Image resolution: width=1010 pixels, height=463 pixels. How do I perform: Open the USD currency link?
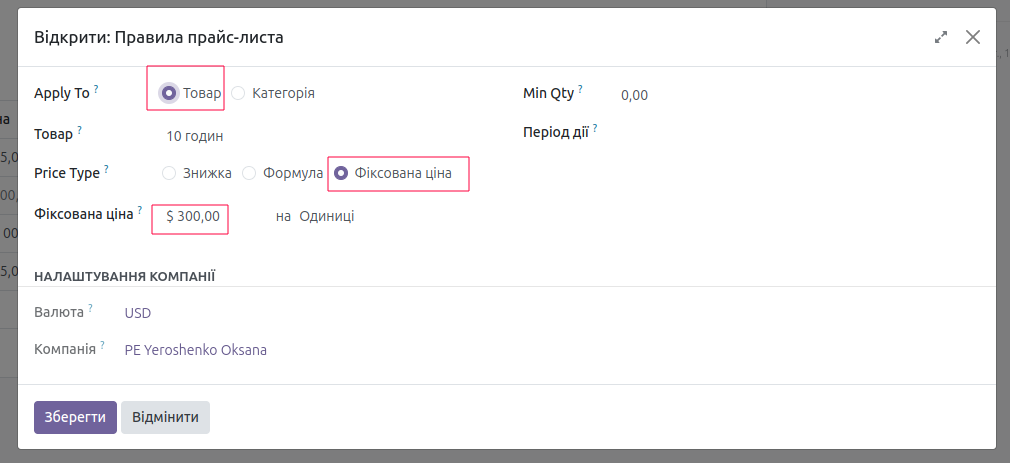(138, 313)
